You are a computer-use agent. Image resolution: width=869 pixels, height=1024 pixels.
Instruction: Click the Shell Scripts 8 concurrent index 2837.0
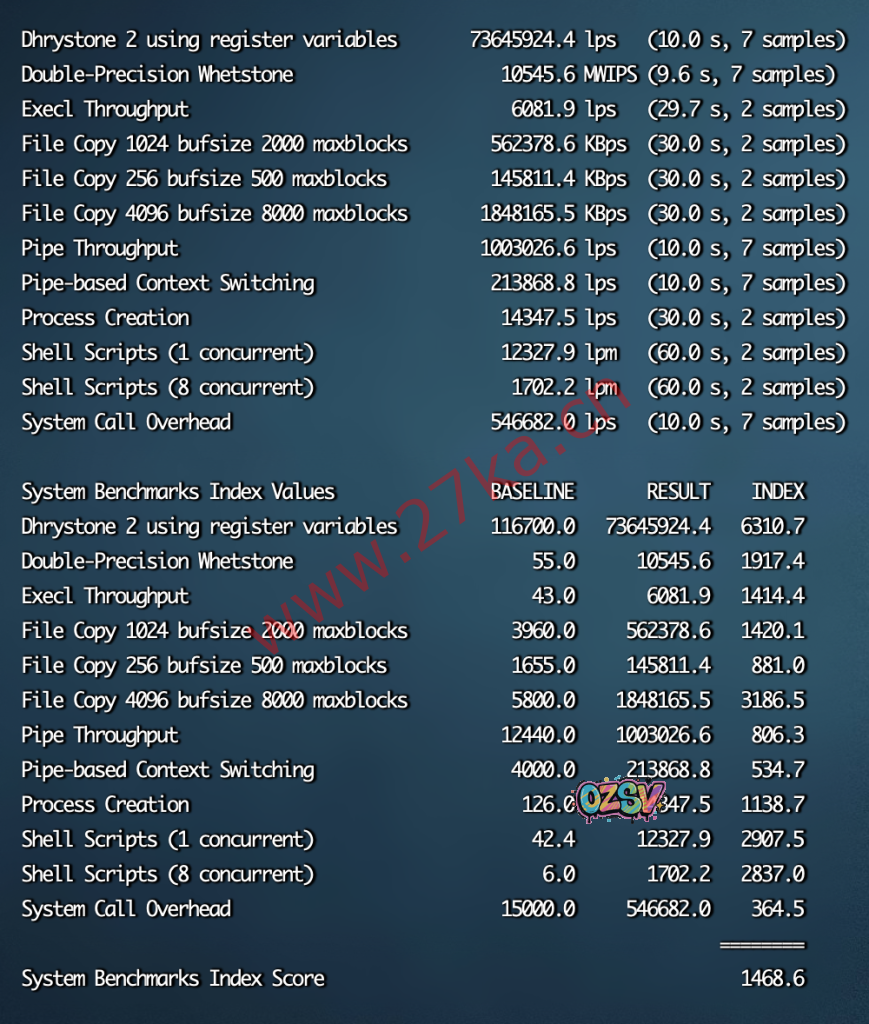[x=772, y=874]
